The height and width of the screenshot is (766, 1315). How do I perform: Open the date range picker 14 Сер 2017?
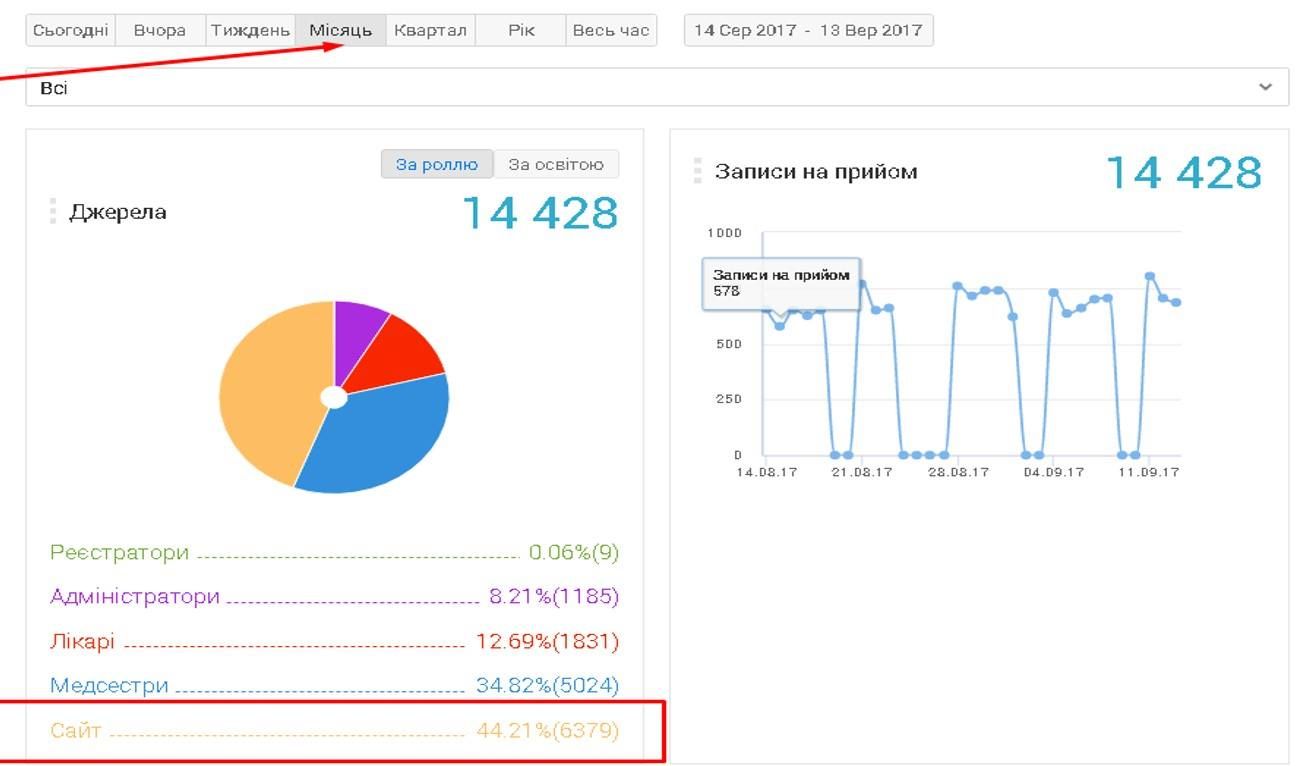808,30
